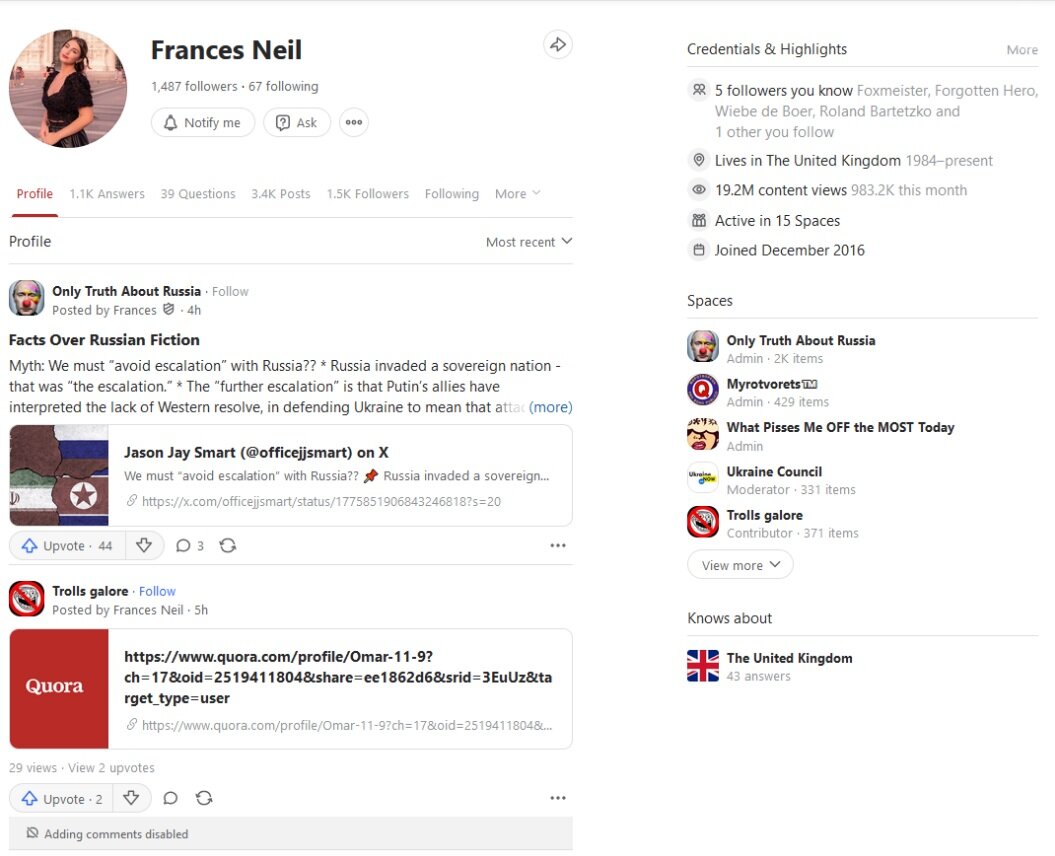This screenshot has height=856, width=1055.
Task: Open the Jason Jay Smart on X link title
Action: point(256,452)
